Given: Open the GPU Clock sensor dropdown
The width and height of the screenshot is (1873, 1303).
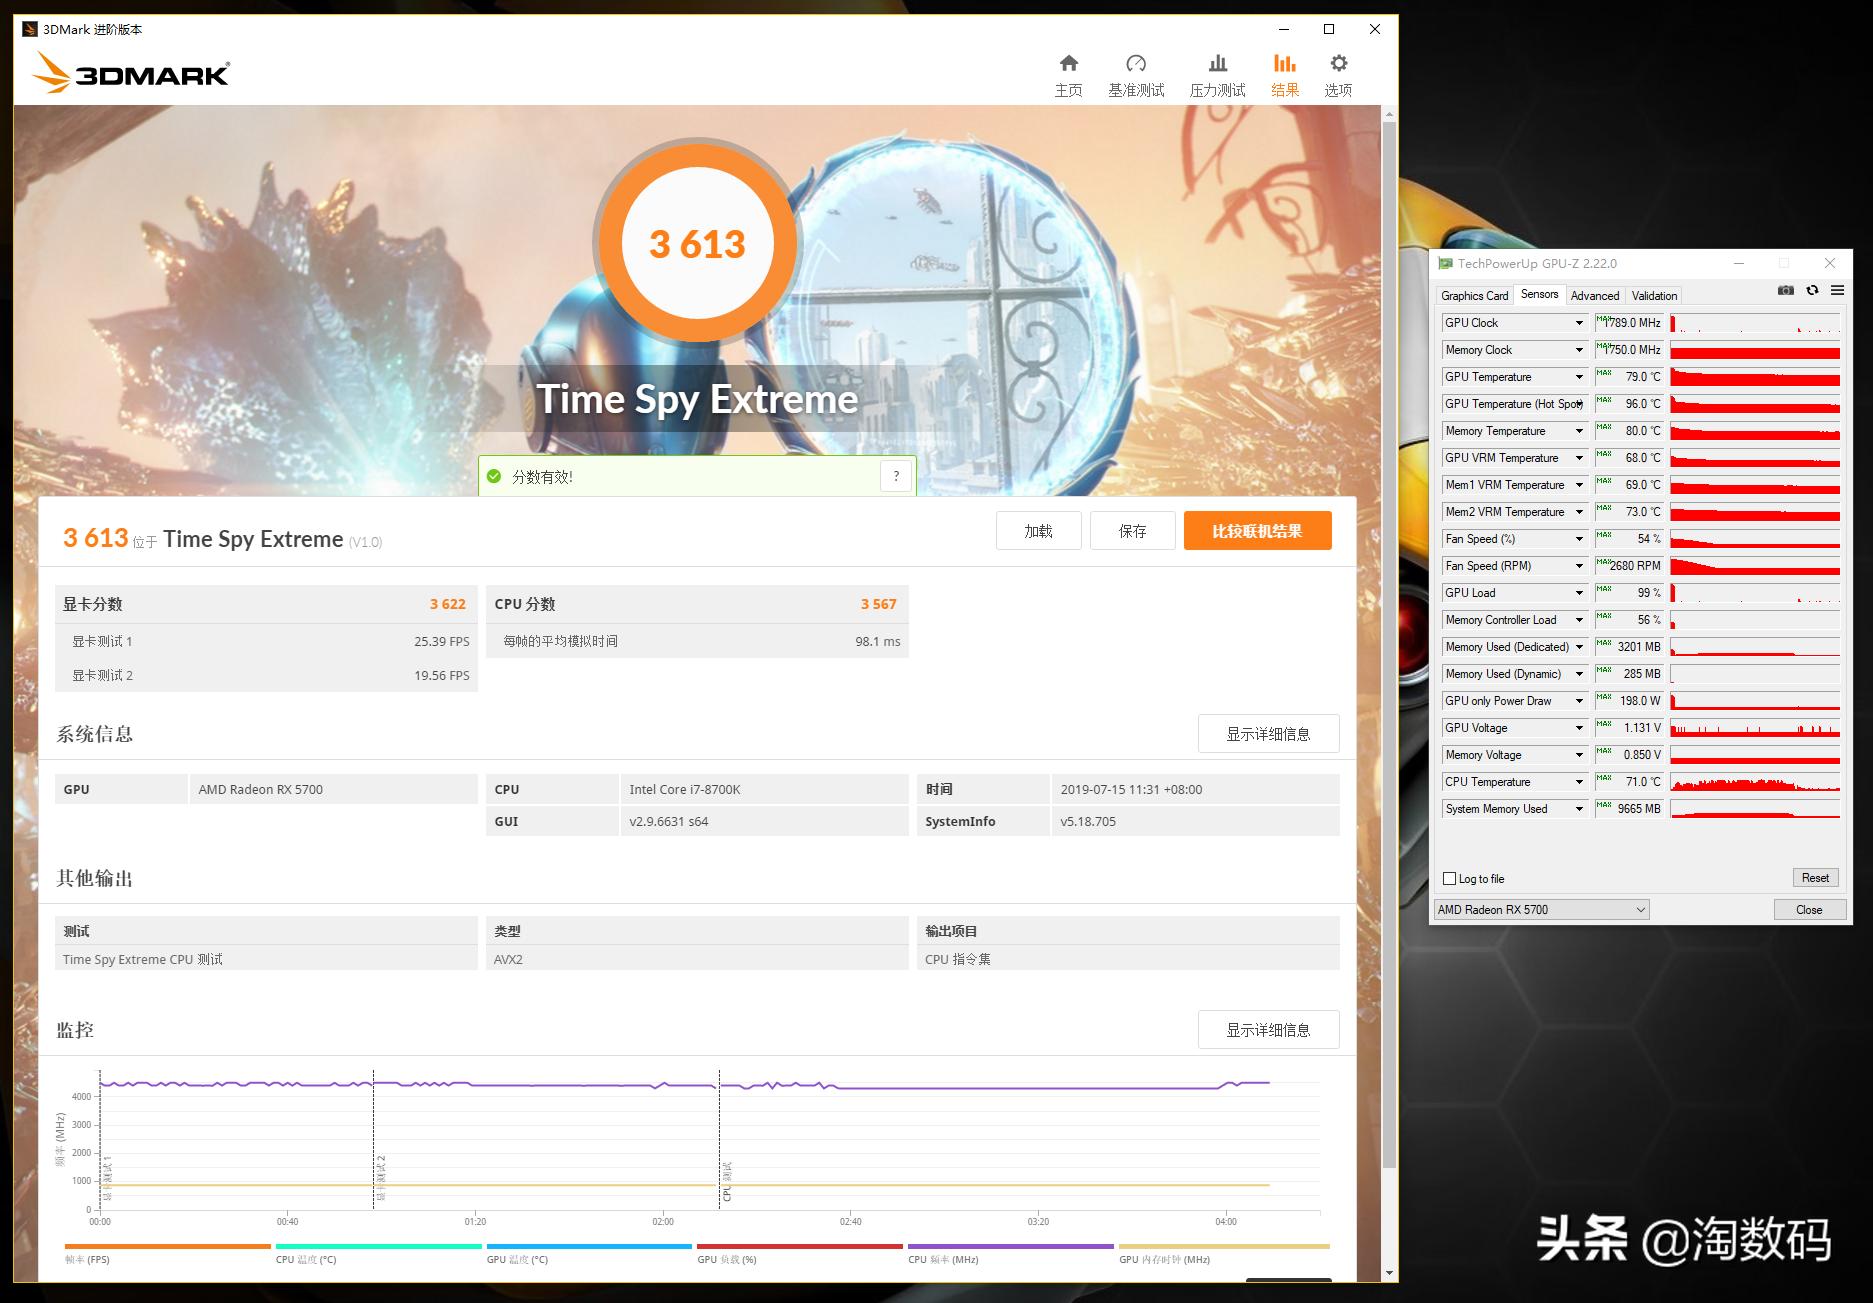Looking at the screenshot, I should pyautogui.click(x=1578, y=322).
